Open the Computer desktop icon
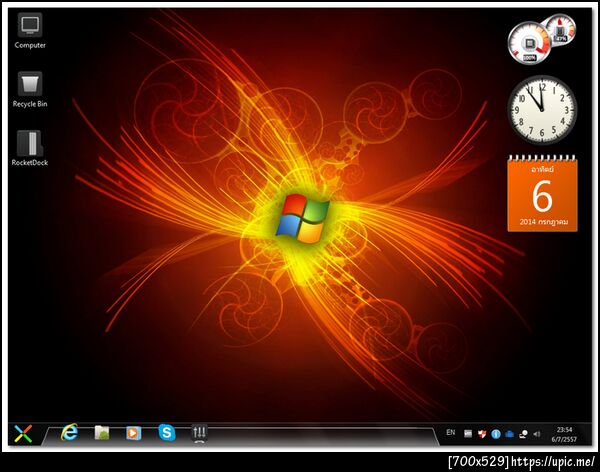600x472 pixels. [x=30, y=31]
